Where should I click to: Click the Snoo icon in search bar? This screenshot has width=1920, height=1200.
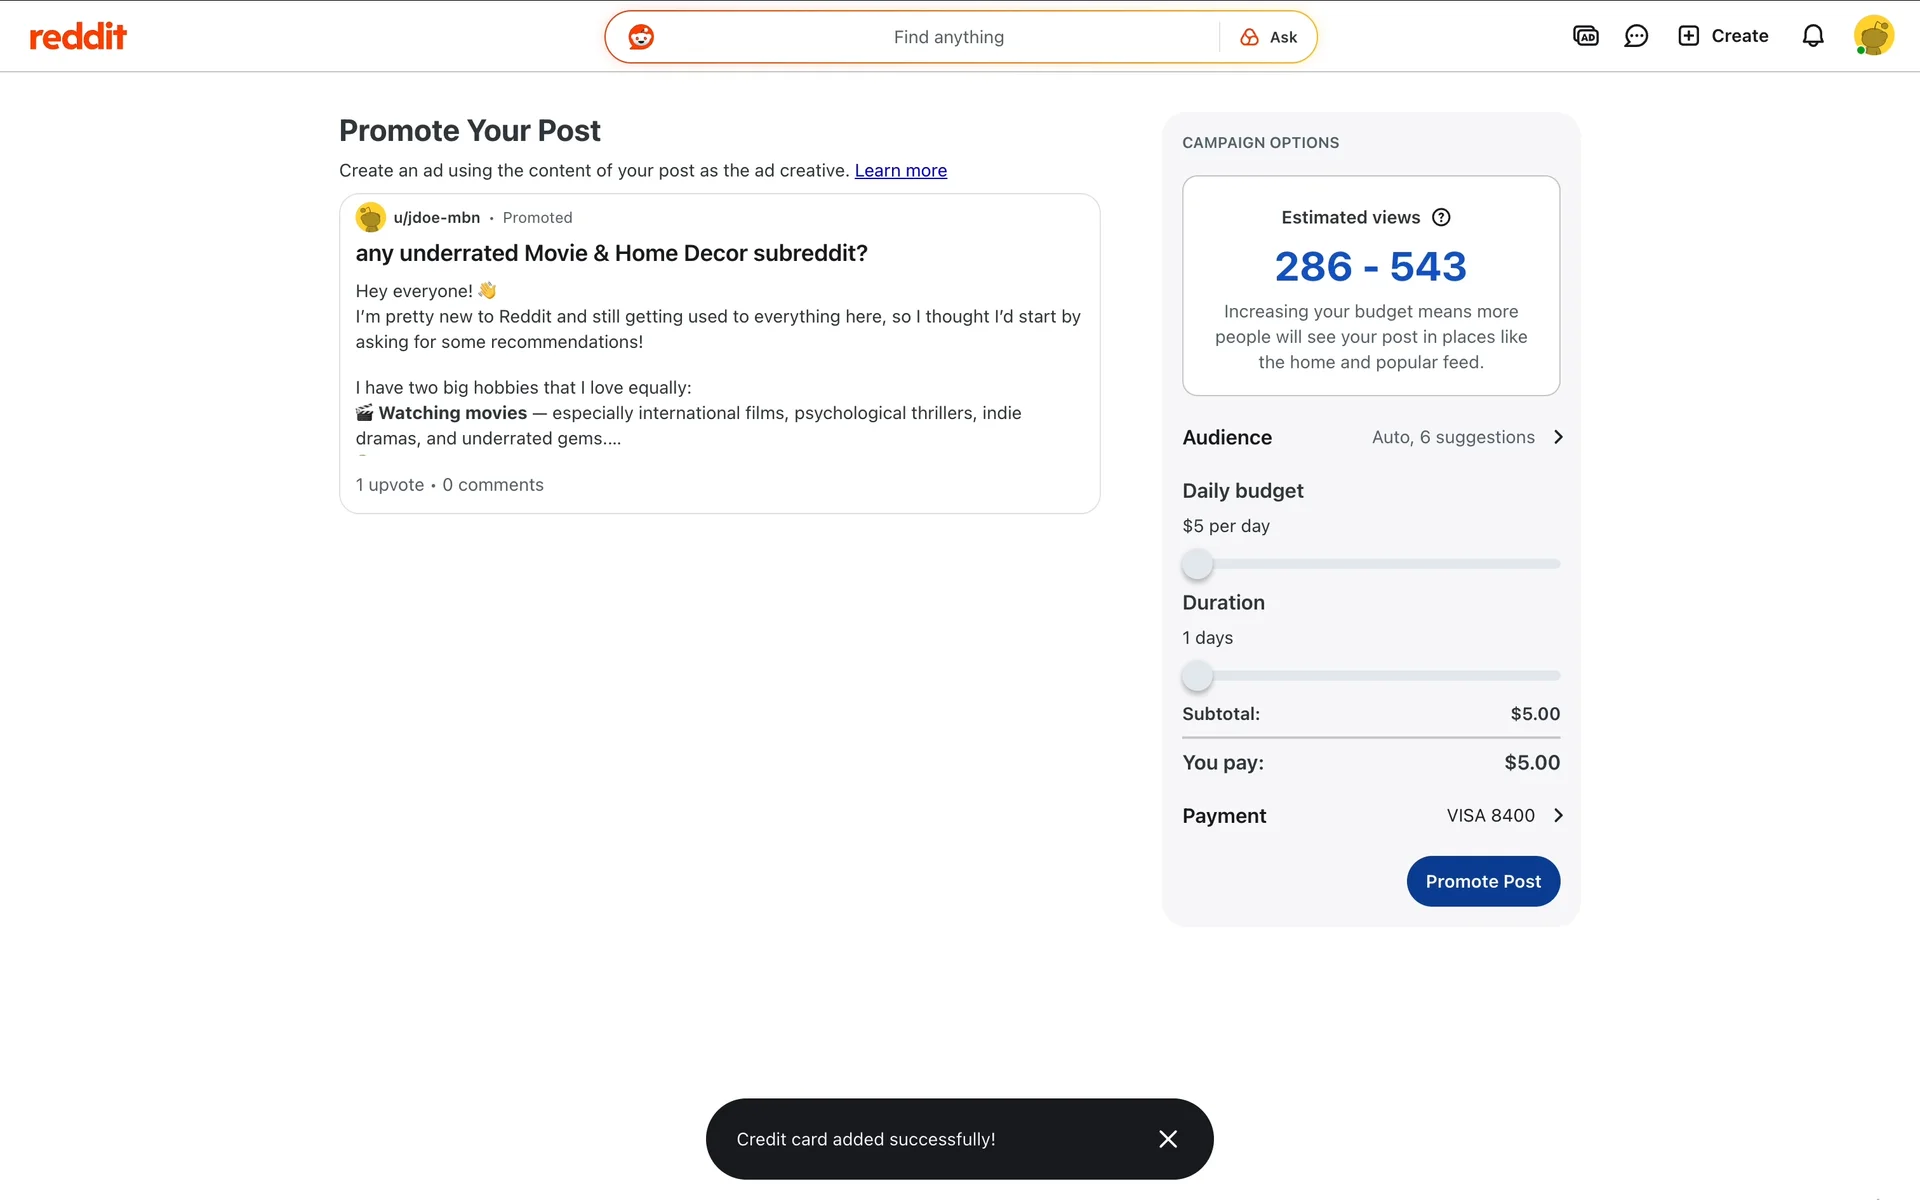tap(641, 37)
